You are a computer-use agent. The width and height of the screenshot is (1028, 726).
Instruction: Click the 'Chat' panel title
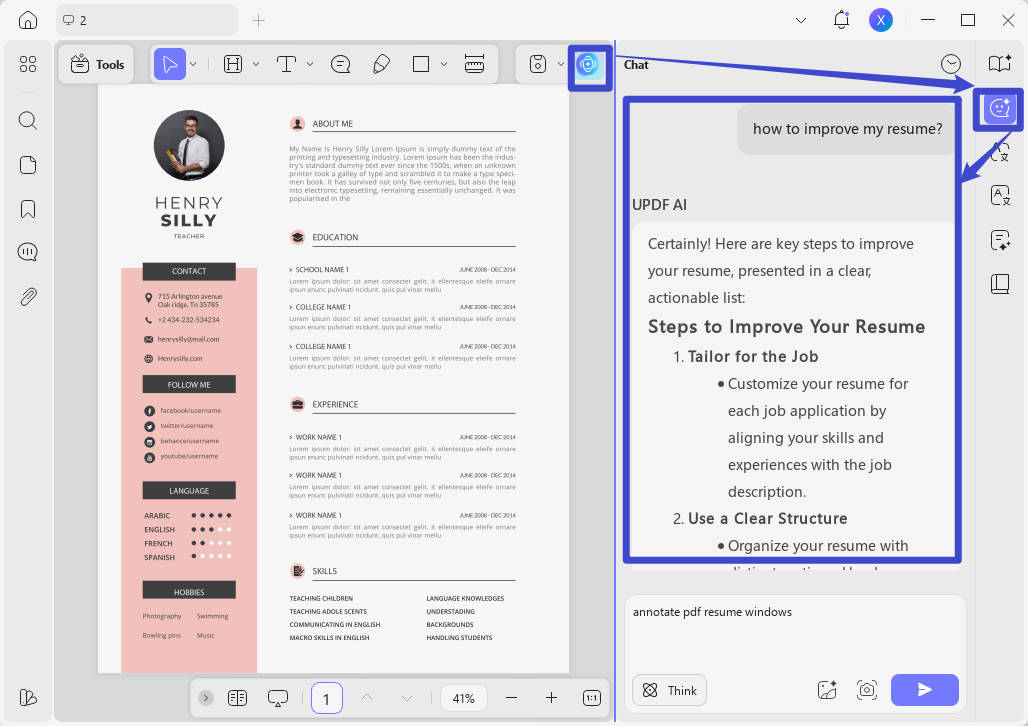point(636,64)
